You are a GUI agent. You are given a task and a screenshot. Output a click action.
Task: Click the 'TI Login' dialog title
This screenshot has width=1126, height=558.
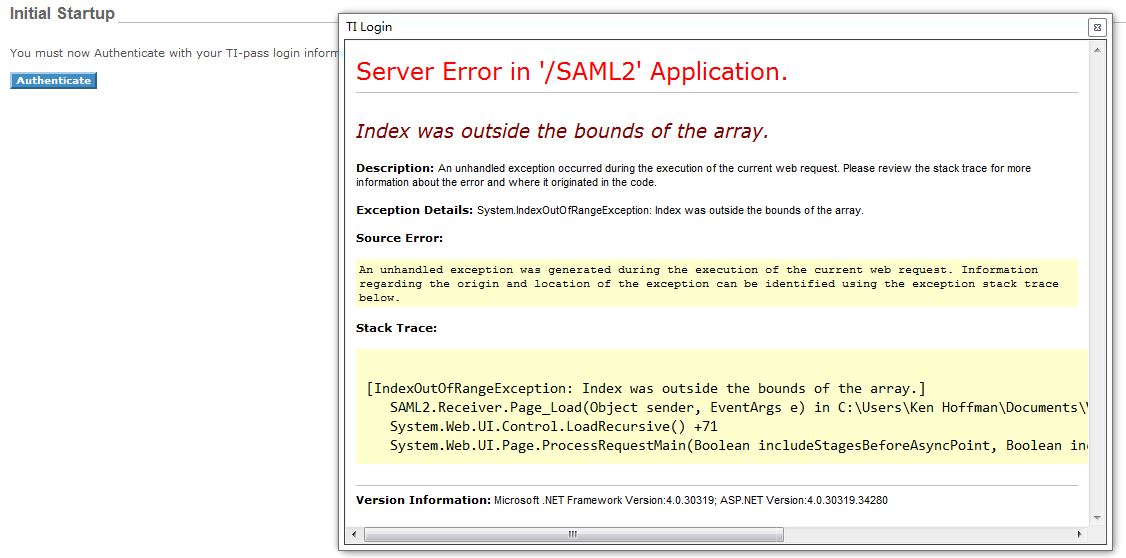(x=369, y=27)
